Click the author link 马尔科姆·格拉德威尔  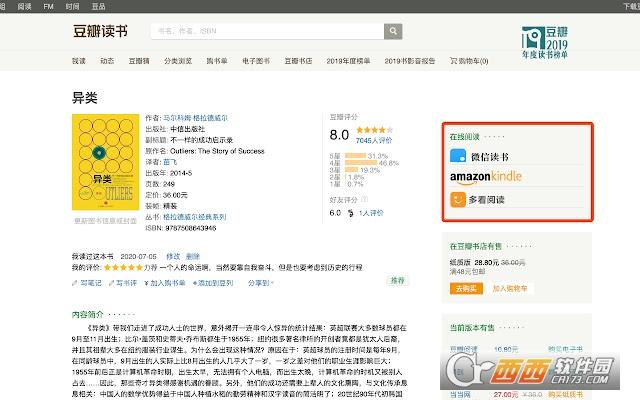(196, 118)
